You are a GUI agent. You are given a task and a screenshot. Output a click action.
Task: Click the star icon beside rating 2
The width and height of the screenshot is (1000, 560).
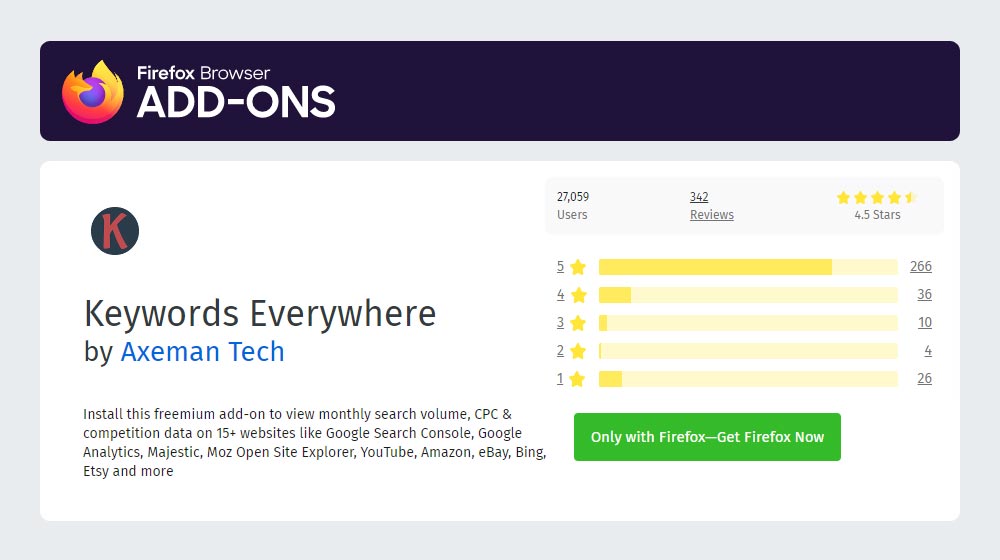point(578,351)
